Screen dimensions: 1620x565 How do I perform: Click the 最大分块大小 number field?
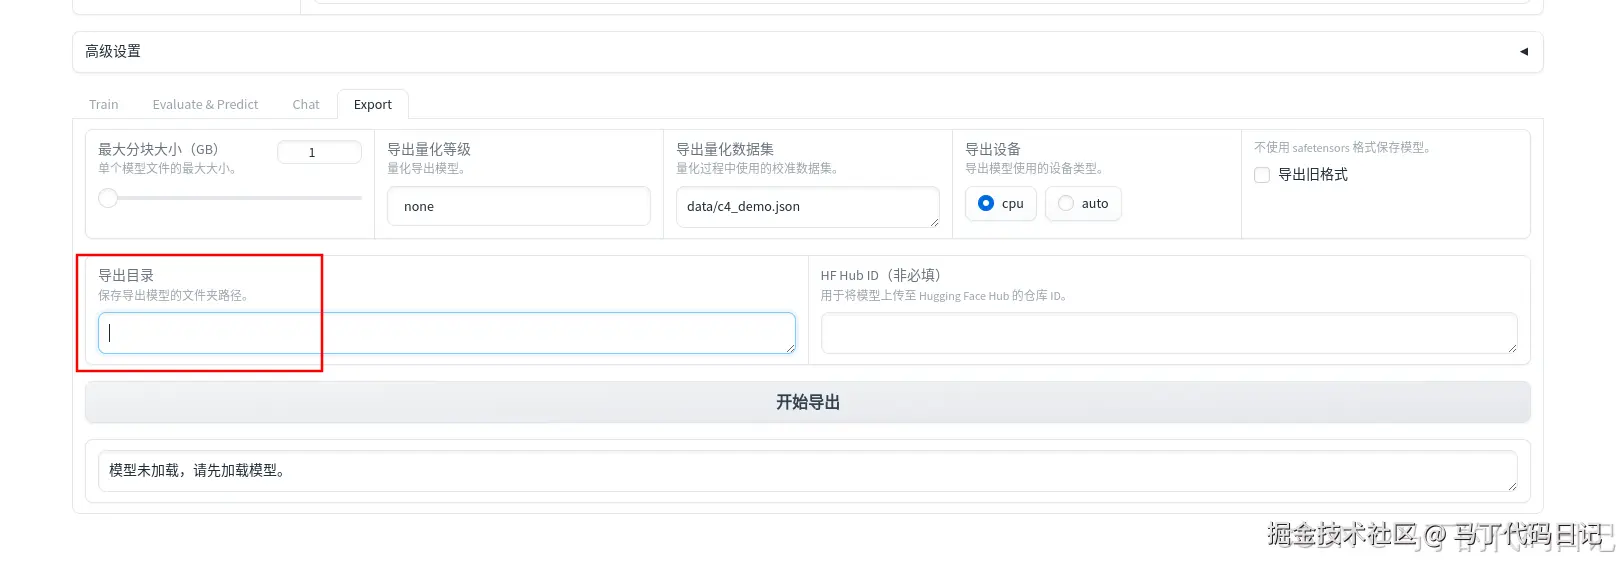pos(319,152)
